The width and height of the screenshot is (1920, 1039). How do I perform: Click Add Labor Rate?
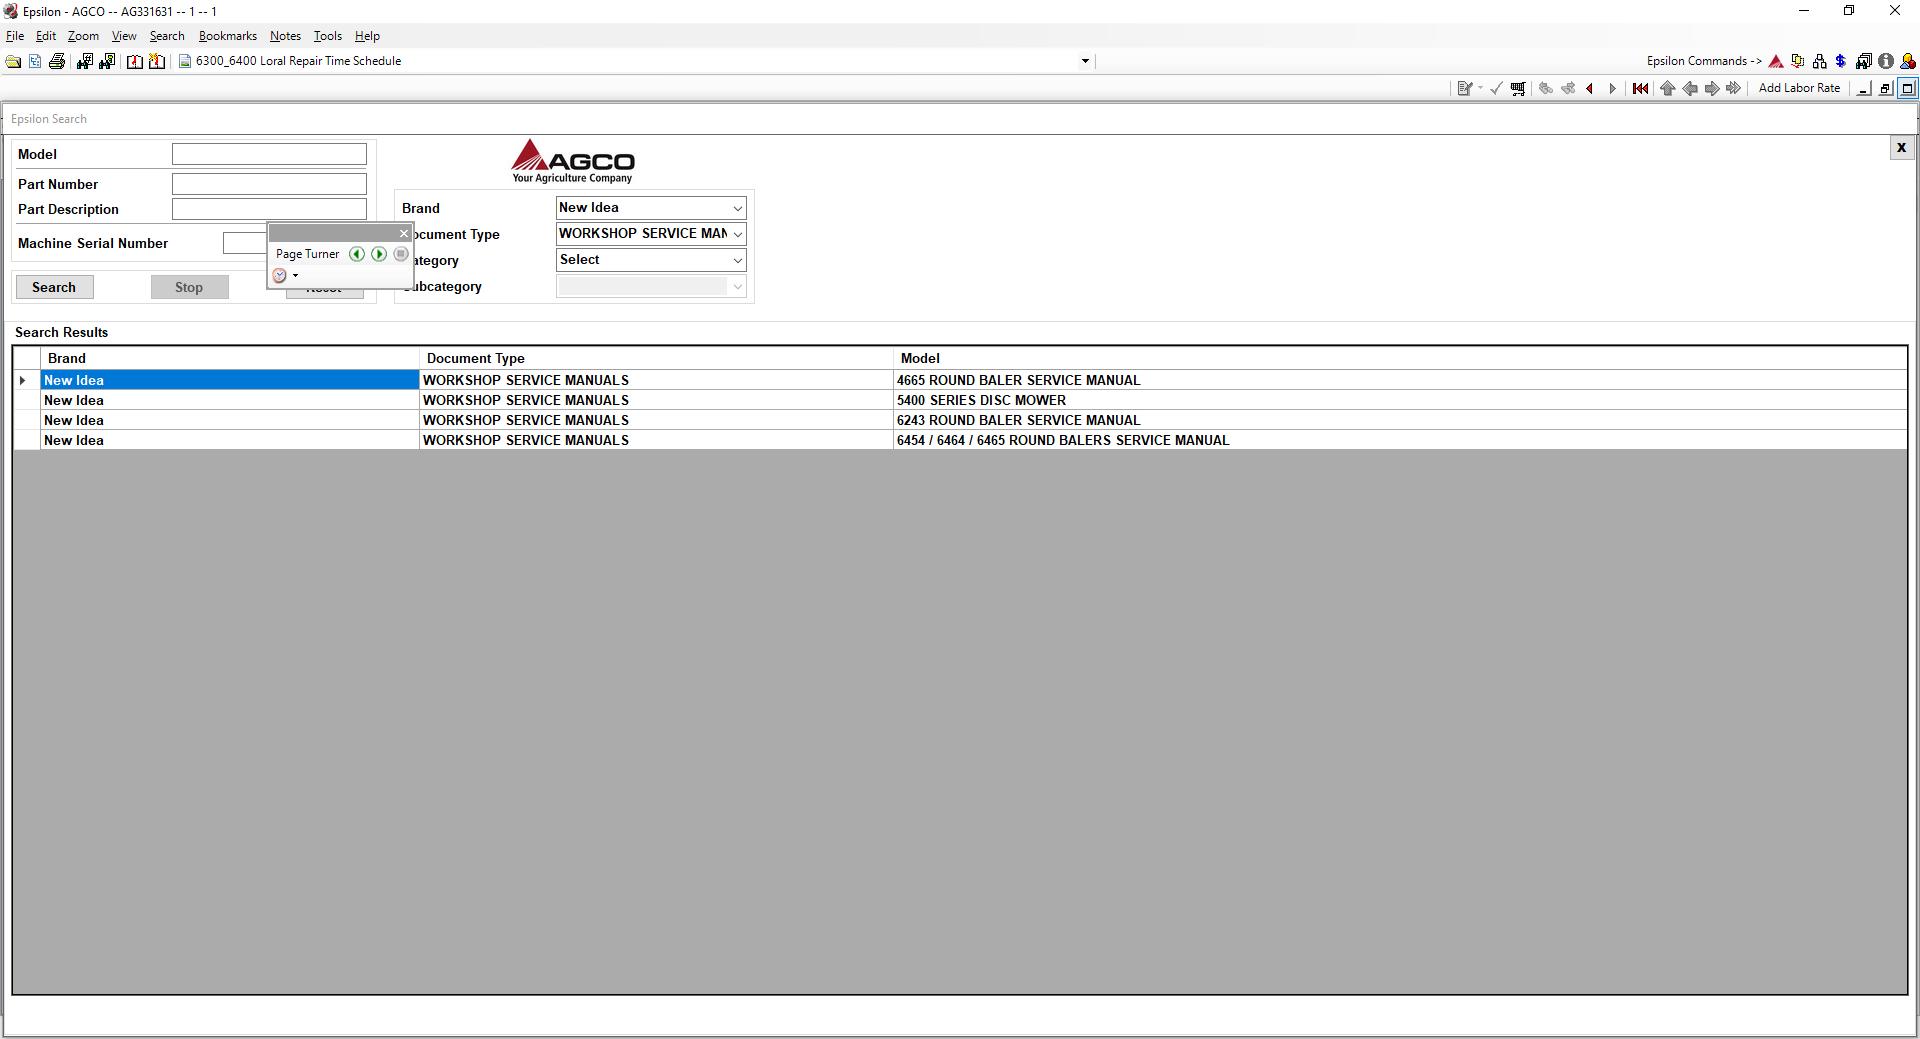(x=1799, y=88)
